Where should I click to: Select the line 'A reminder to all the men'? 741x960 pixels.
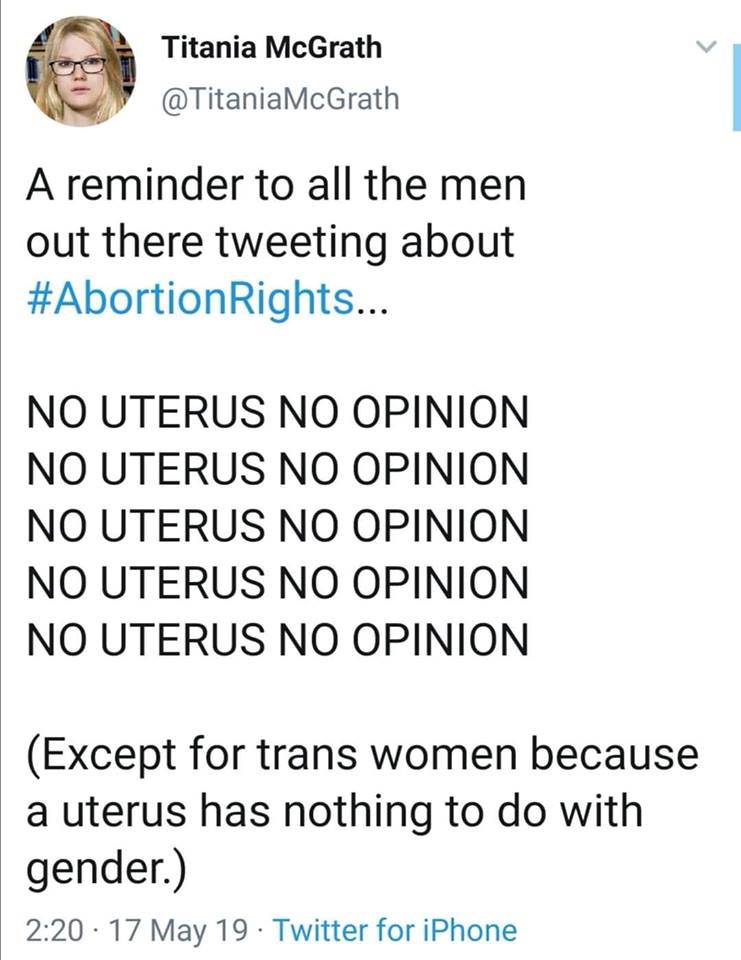click(276, 184)
